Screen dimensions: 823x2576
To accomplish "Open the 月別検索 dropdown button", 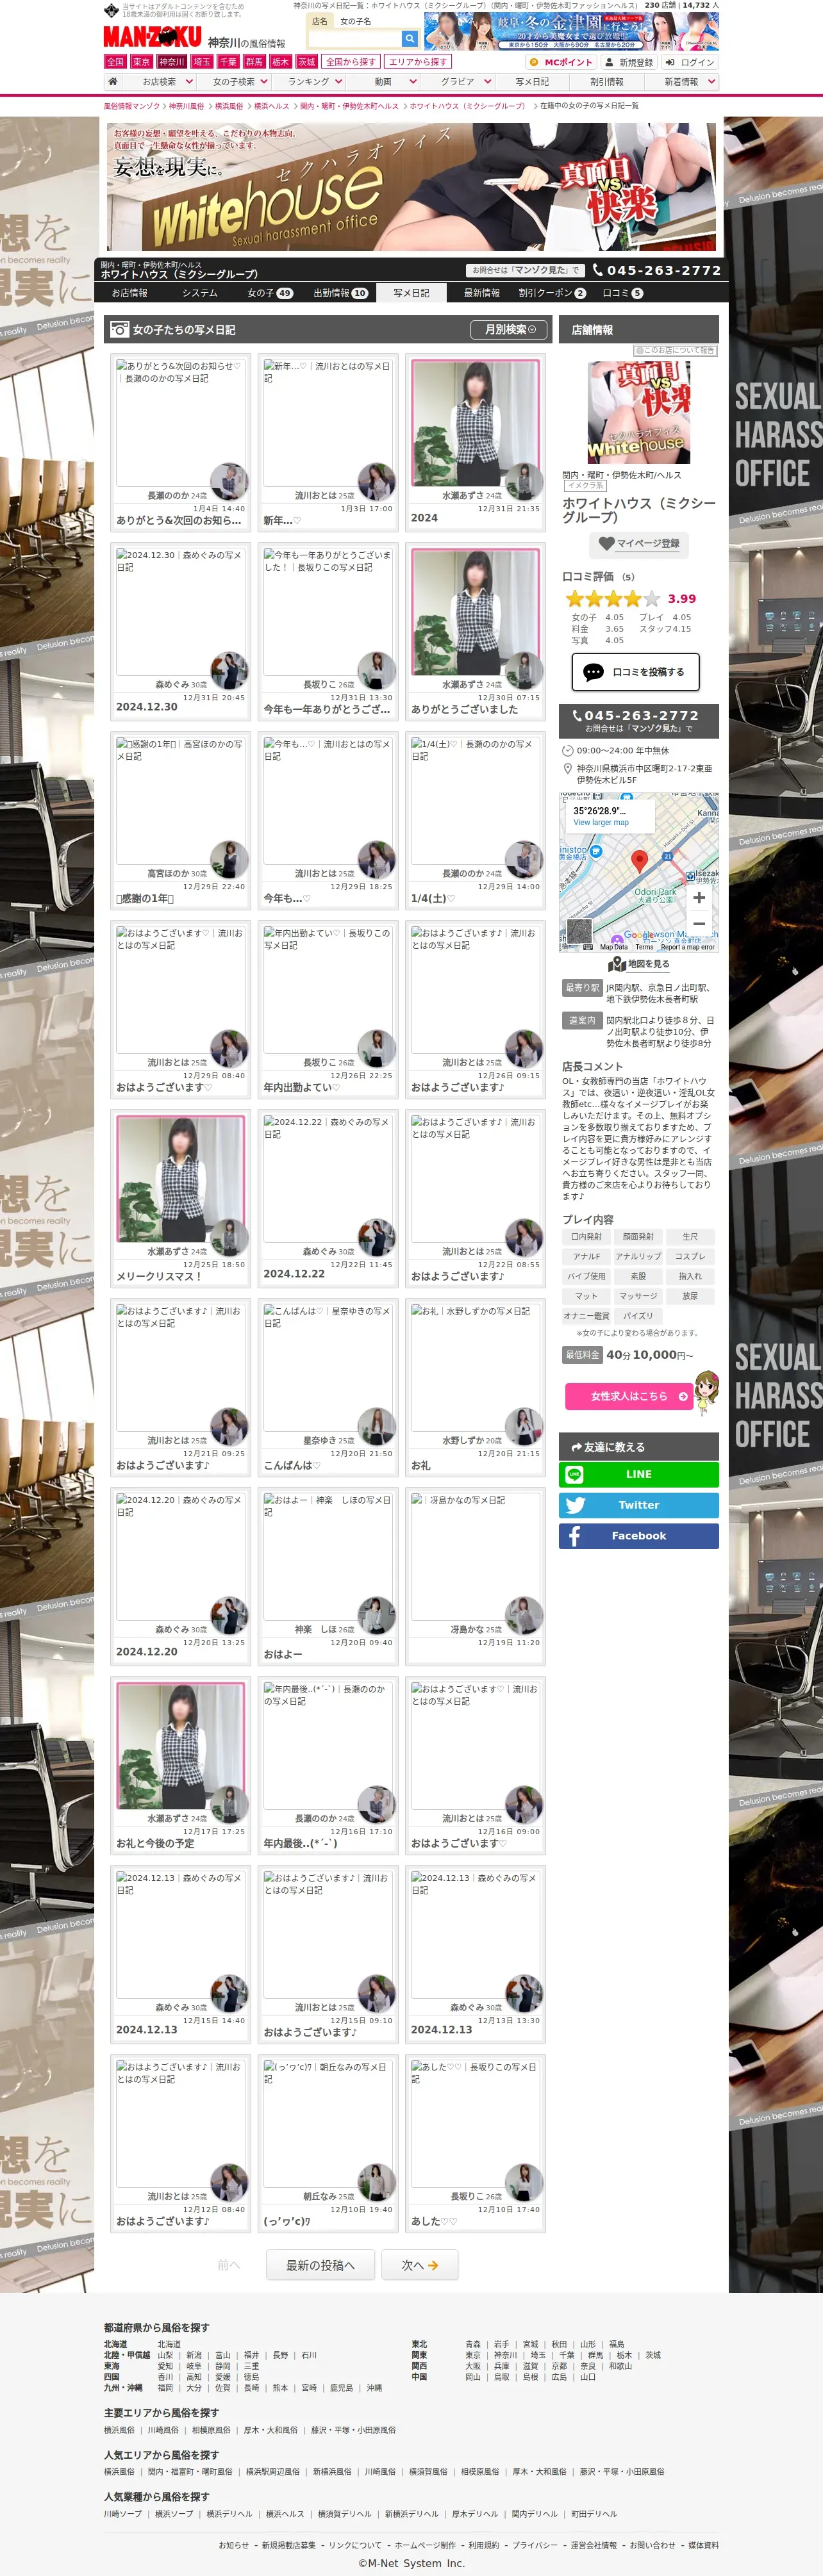I will tap(510, 329).
